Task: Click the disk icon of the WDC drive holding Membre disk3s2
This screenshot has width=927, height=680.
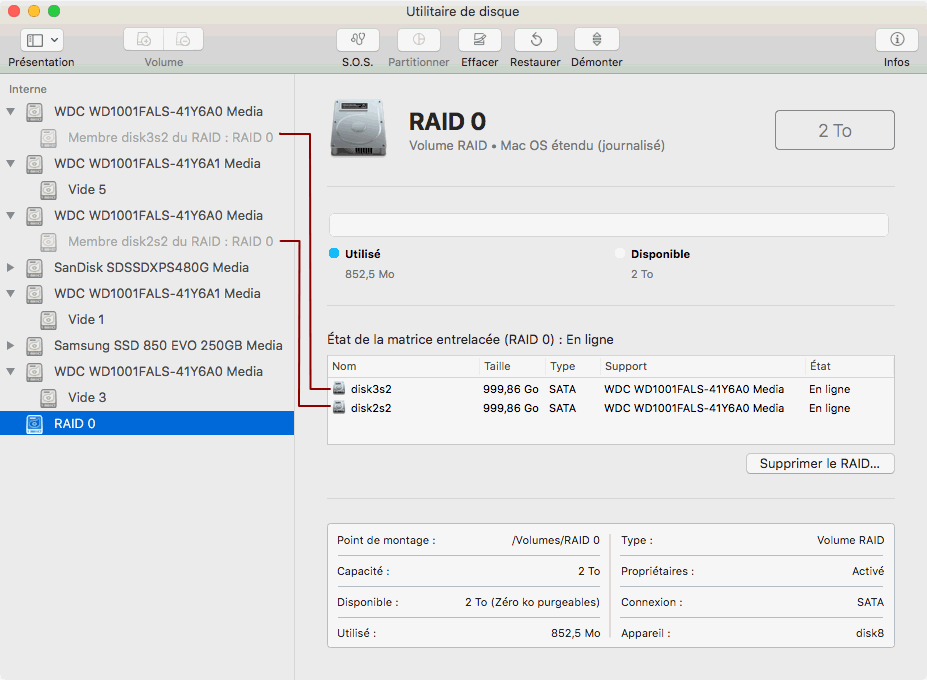Action: (34, 112)
